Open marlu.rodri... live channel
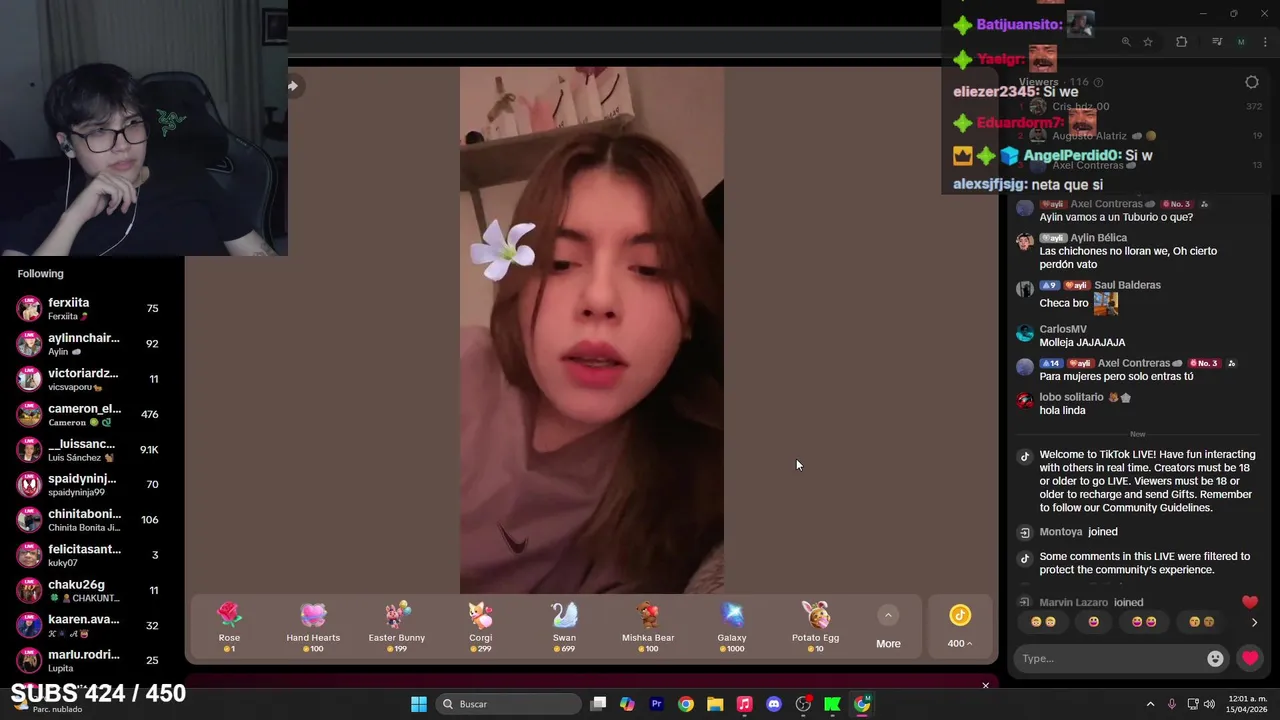 coord(92,660)
